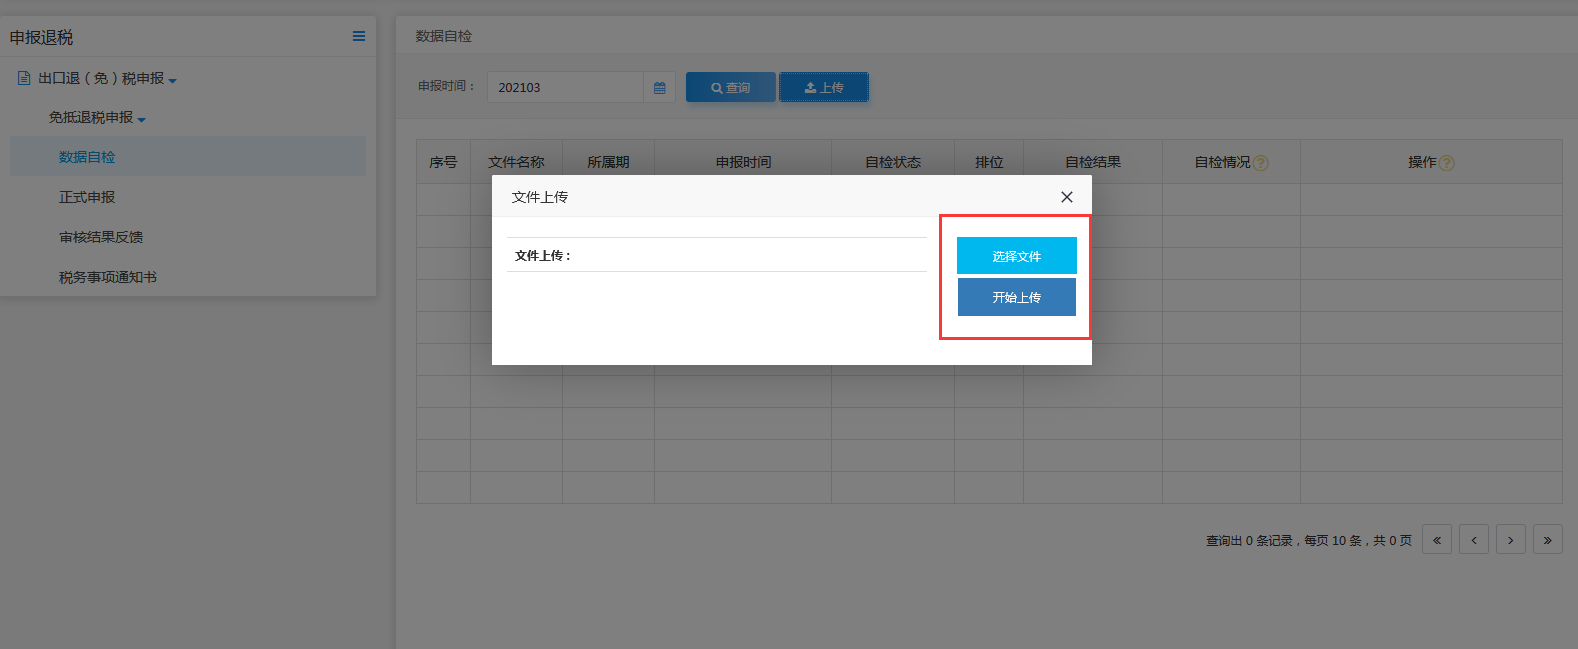
Task: Open 税务事项通知书 in the sidebar
Action: [108, 277]
